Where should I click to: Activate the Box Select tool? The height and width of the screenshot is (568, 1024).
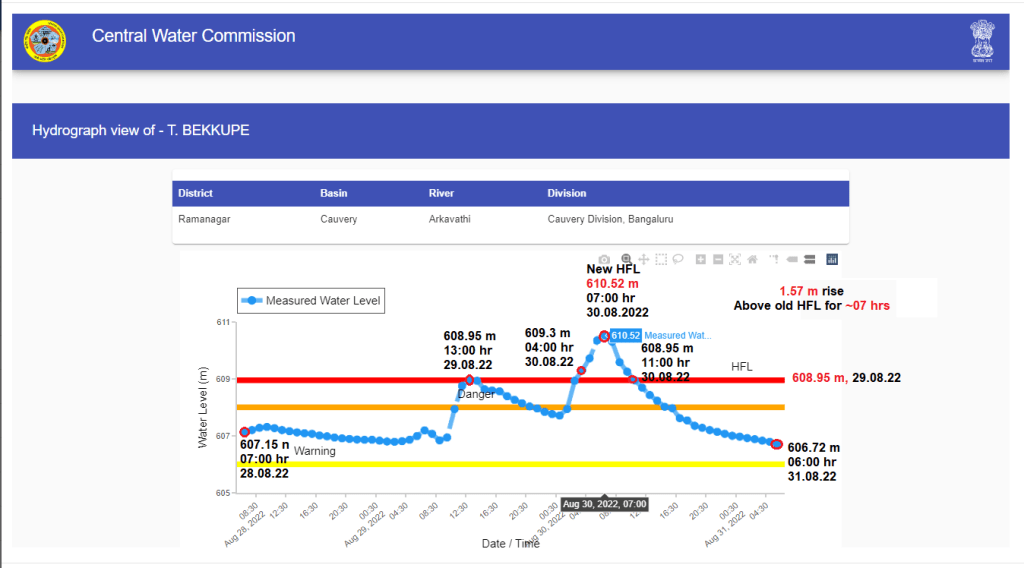[661, 259]
